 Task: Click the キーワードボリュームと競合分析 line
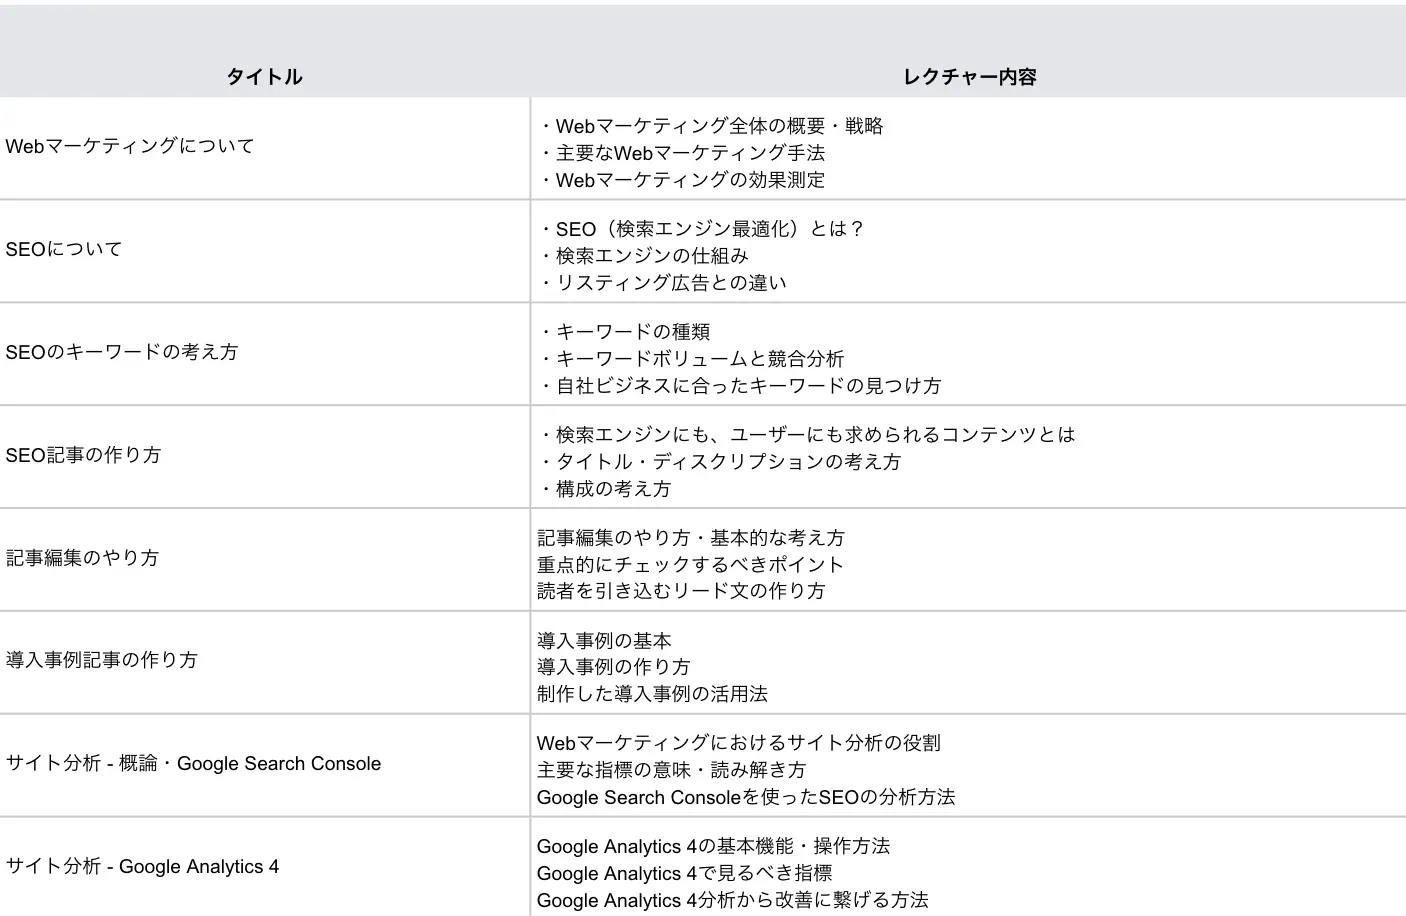[x=691, y=359]
